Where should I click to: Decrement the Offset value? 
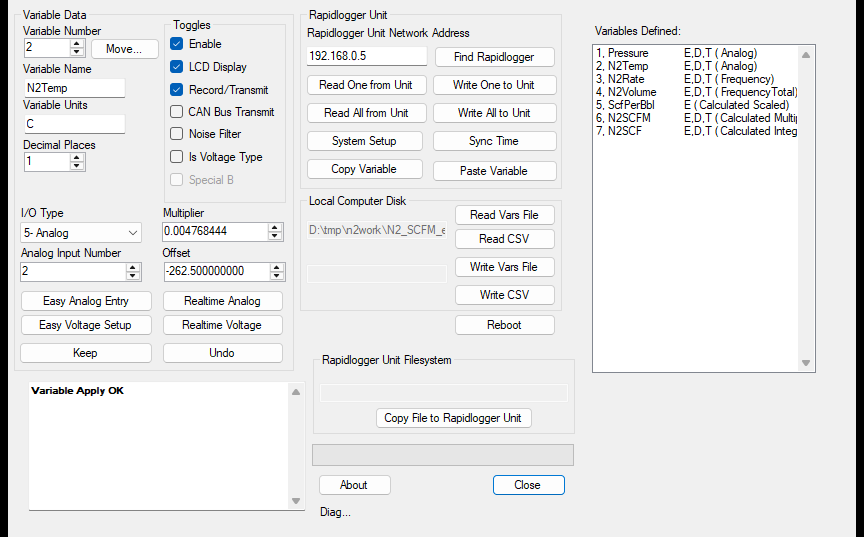click(x=277, y=275)
